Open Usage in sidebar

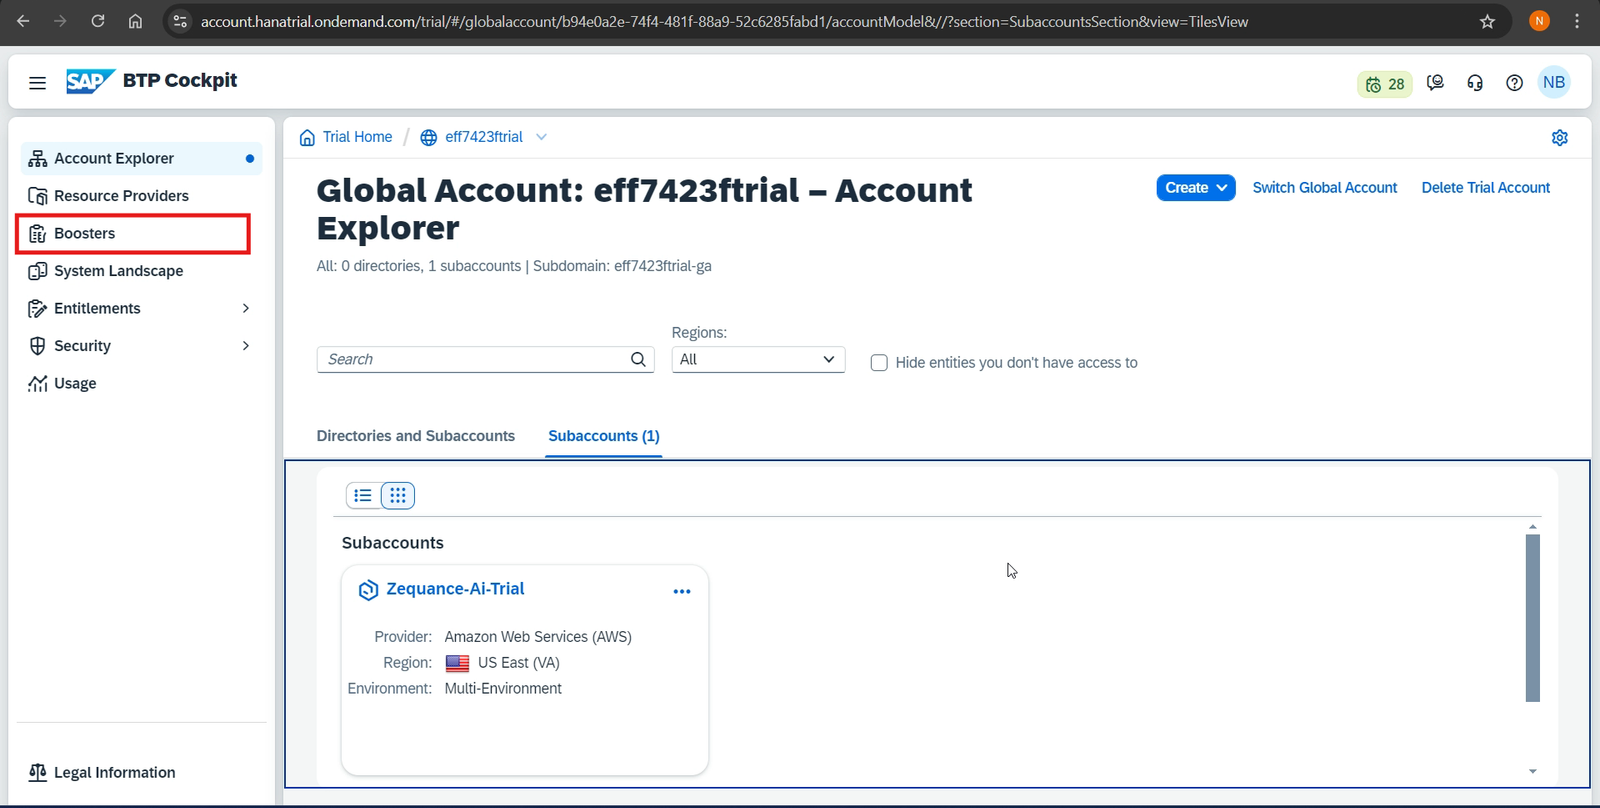point(141,383)
